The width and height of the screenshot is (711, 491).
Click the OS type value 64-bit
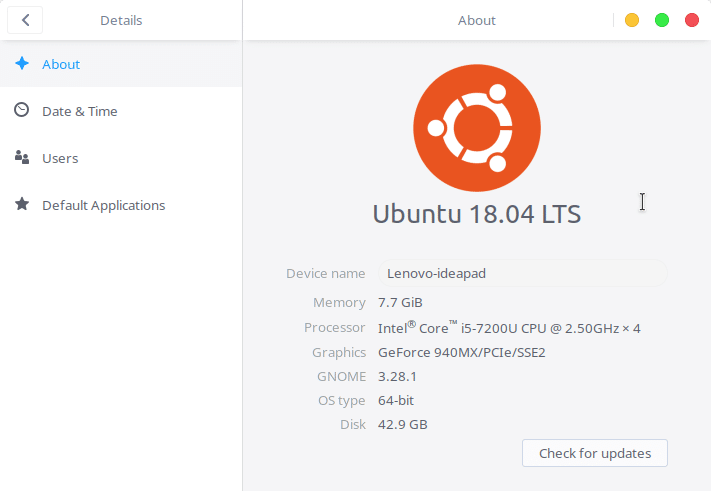396,400
